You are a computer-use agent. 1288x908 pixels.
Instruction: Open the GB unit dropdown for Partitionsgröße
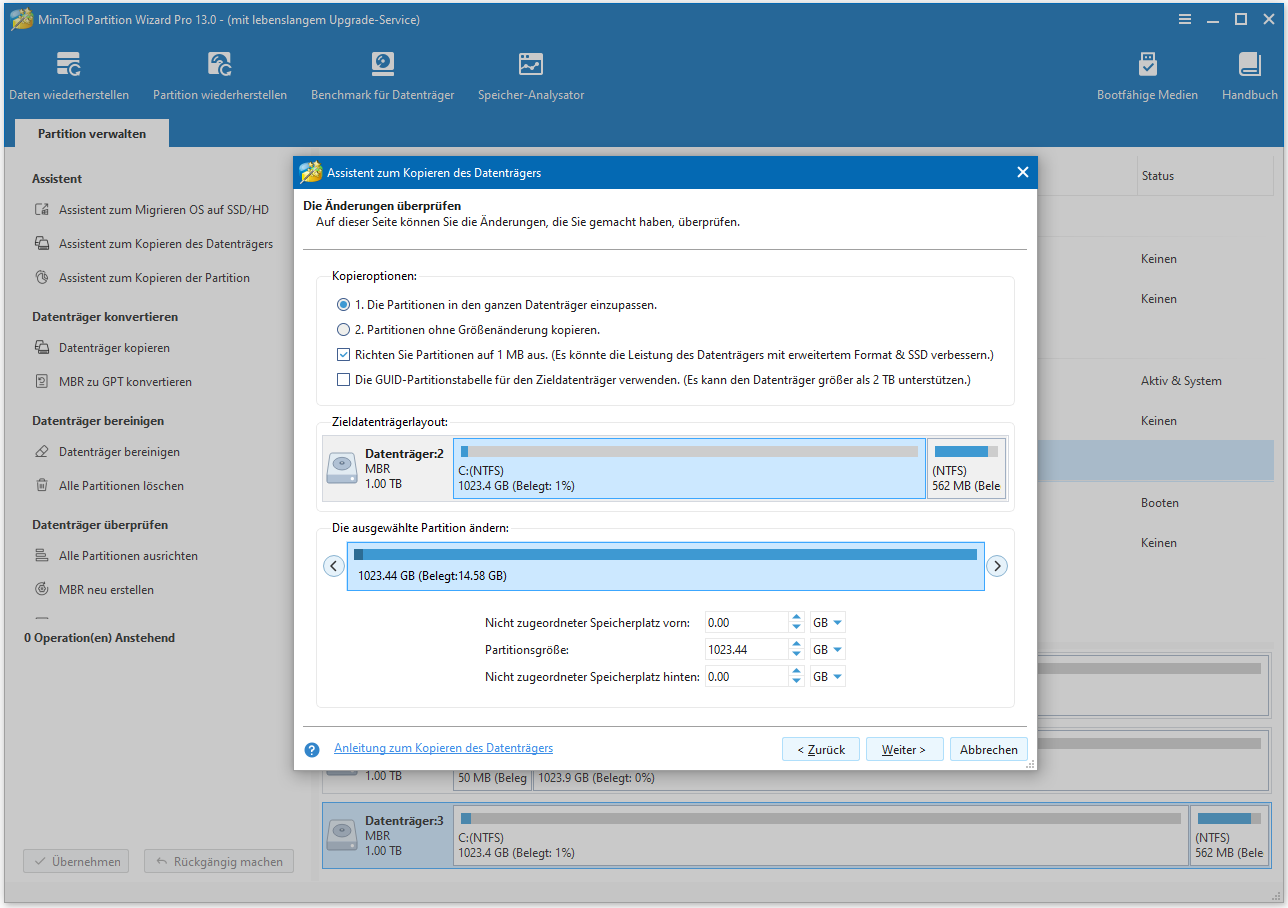tap(826, 648)
